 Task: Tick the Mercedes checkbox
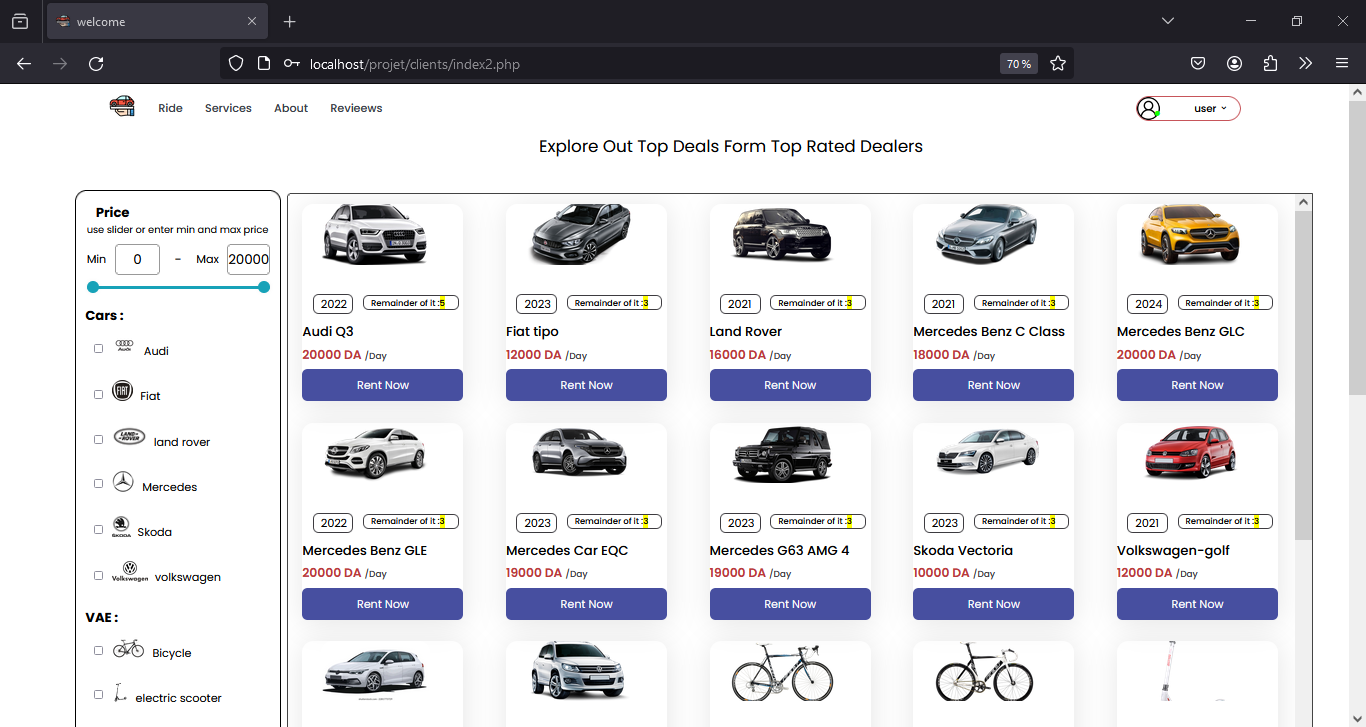point(98,483)
